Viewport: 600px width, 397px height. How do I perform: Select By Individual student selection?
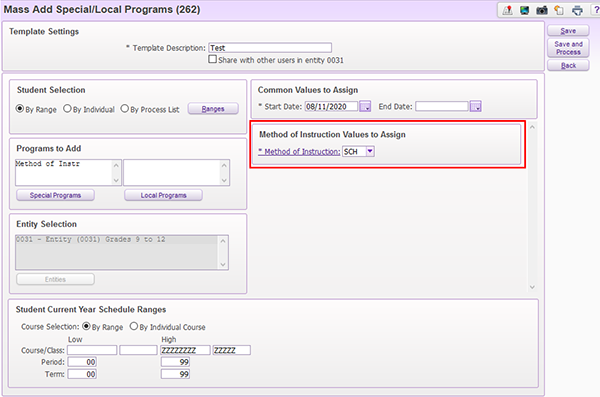[67, 109]
